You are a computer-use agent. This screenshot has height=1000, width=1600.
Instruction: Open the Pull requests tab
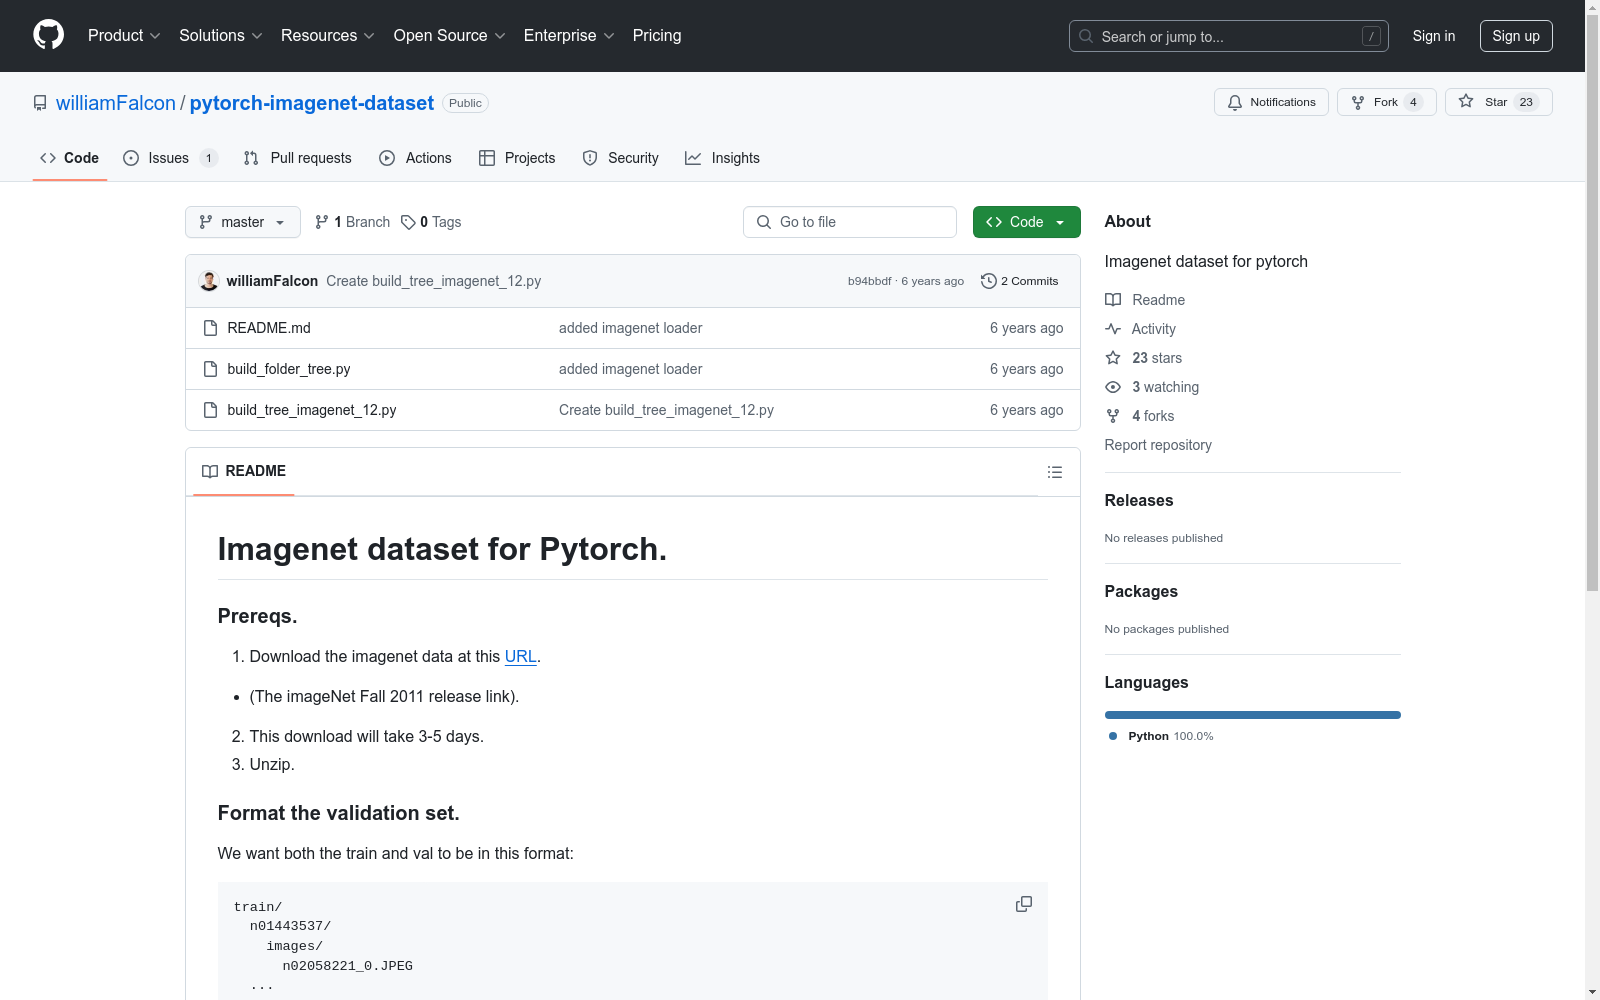click(x=298, y=158)
